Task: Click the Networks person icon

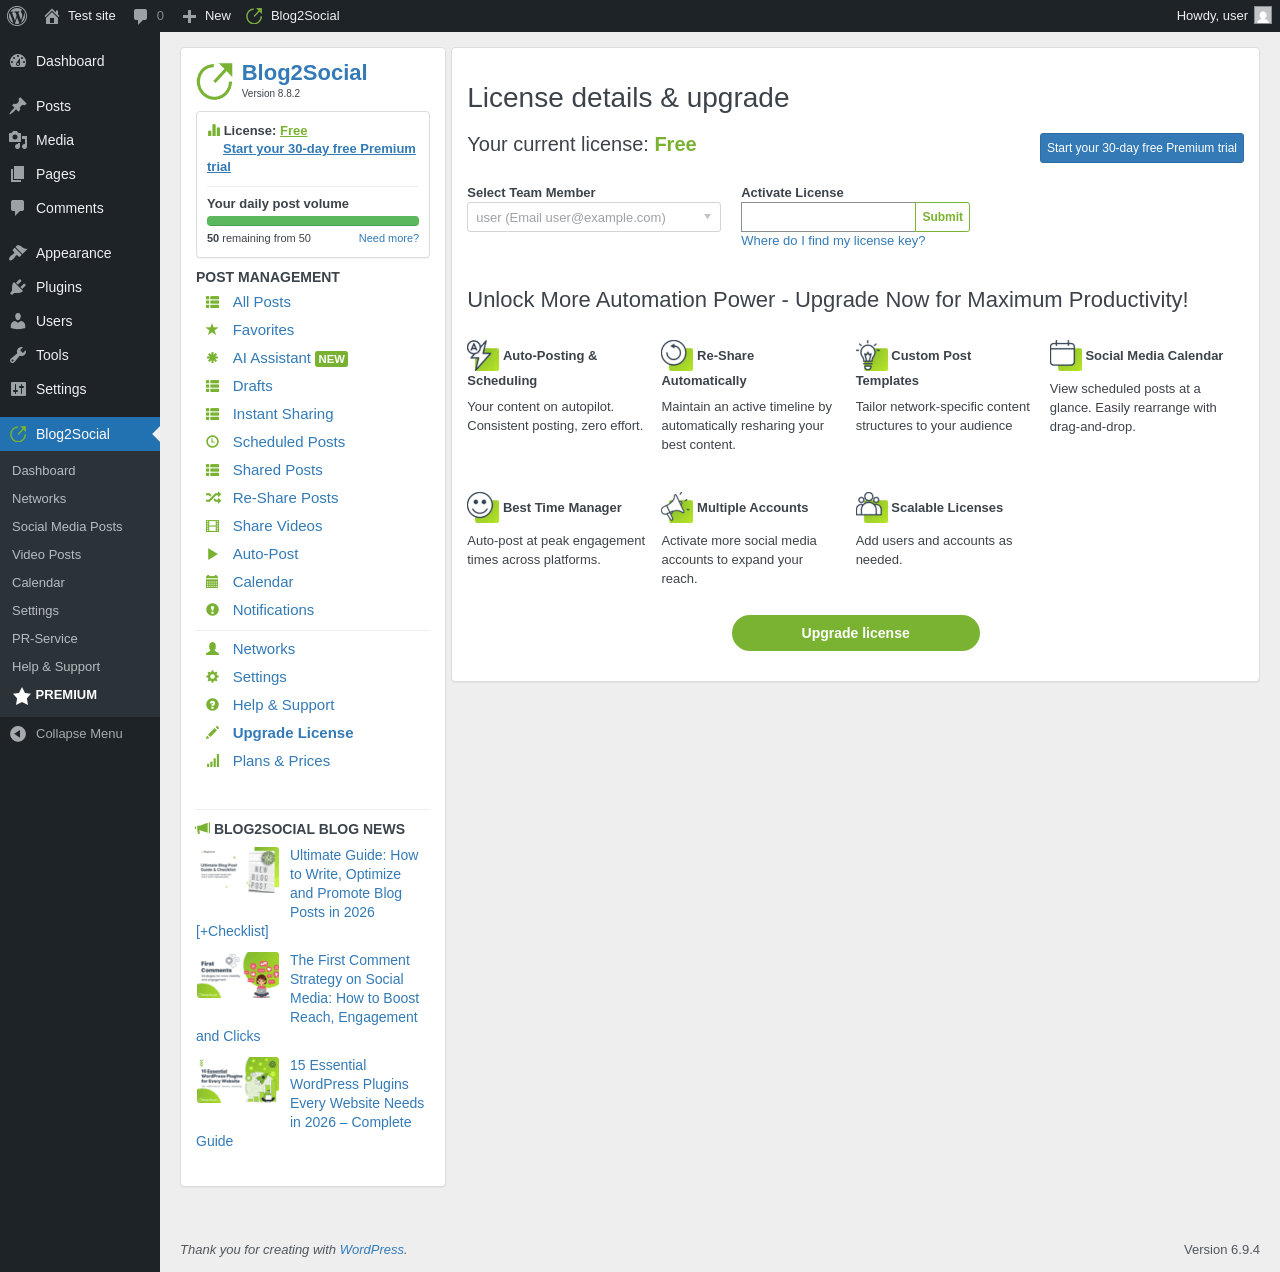Action: click(212, 649)
